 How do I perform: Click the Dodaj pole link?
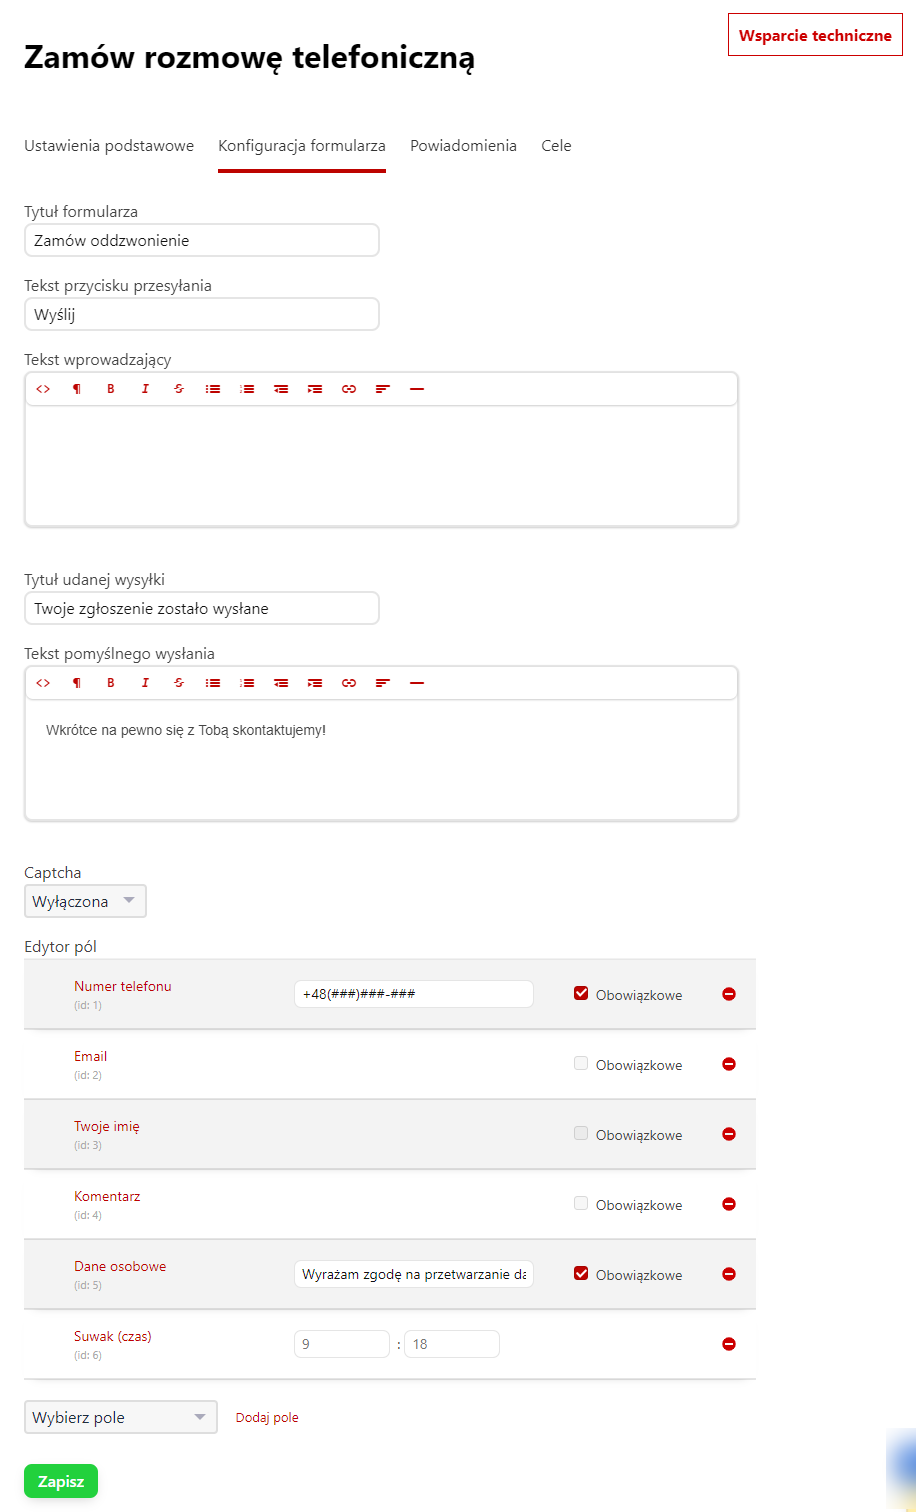point(267,1417)
